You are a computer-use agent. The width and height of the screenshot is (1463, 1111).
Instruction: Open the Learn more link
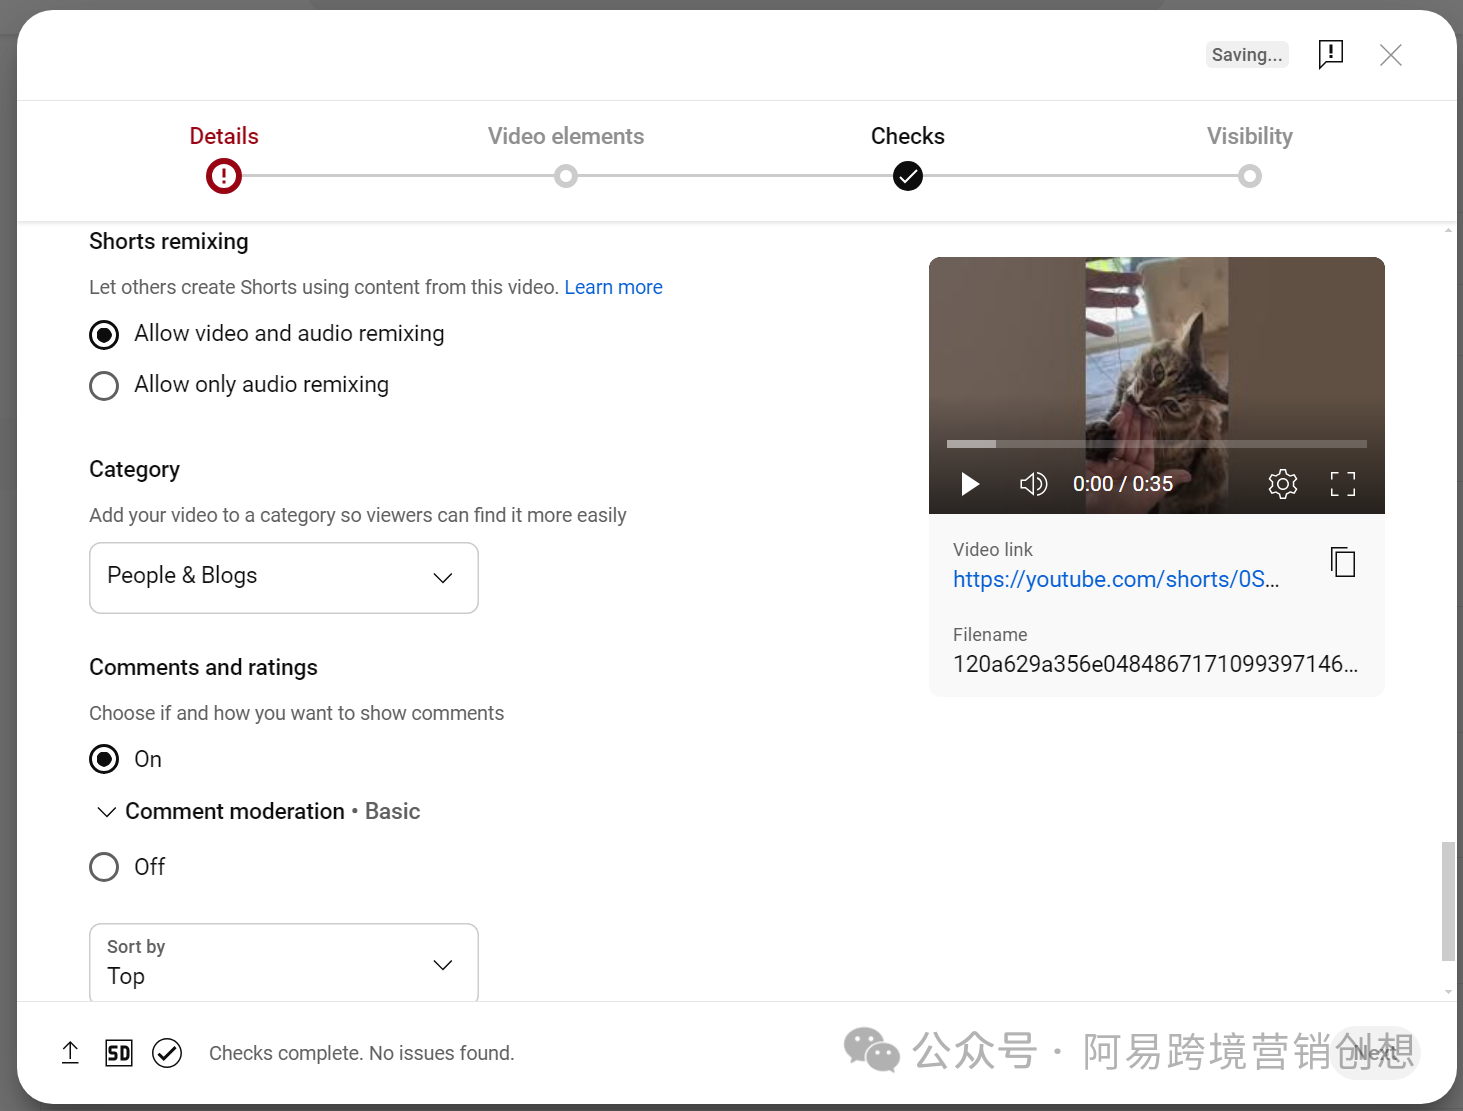[613, 288]
